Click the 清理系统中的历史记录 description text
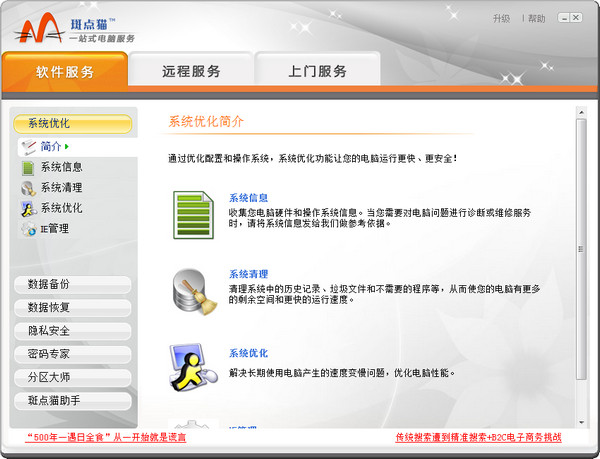600x459 pixels. click(x=384, y=294)
